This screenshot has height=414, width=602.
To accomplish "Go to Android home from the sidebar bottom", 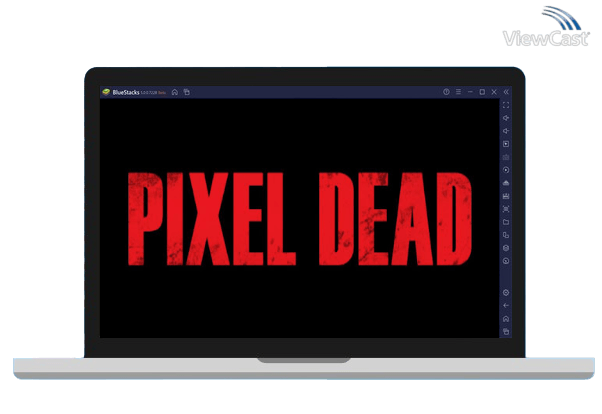I will 506,319.
